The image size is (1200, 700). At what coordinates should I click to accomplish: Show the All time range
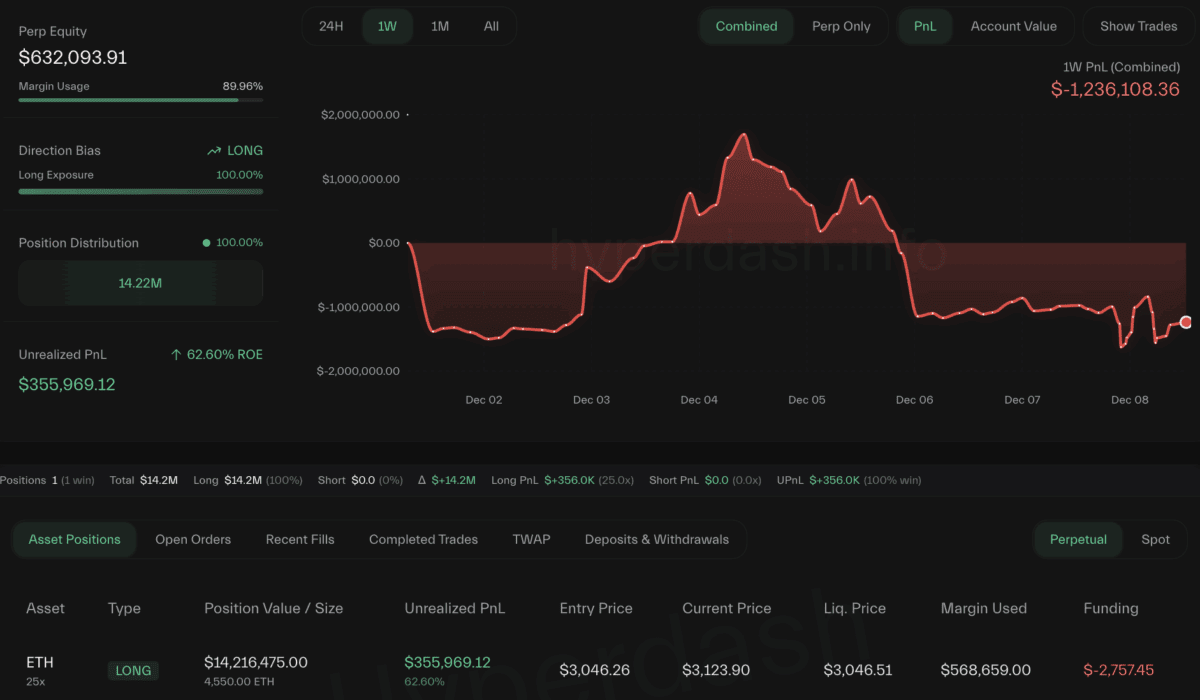[491, 26]
